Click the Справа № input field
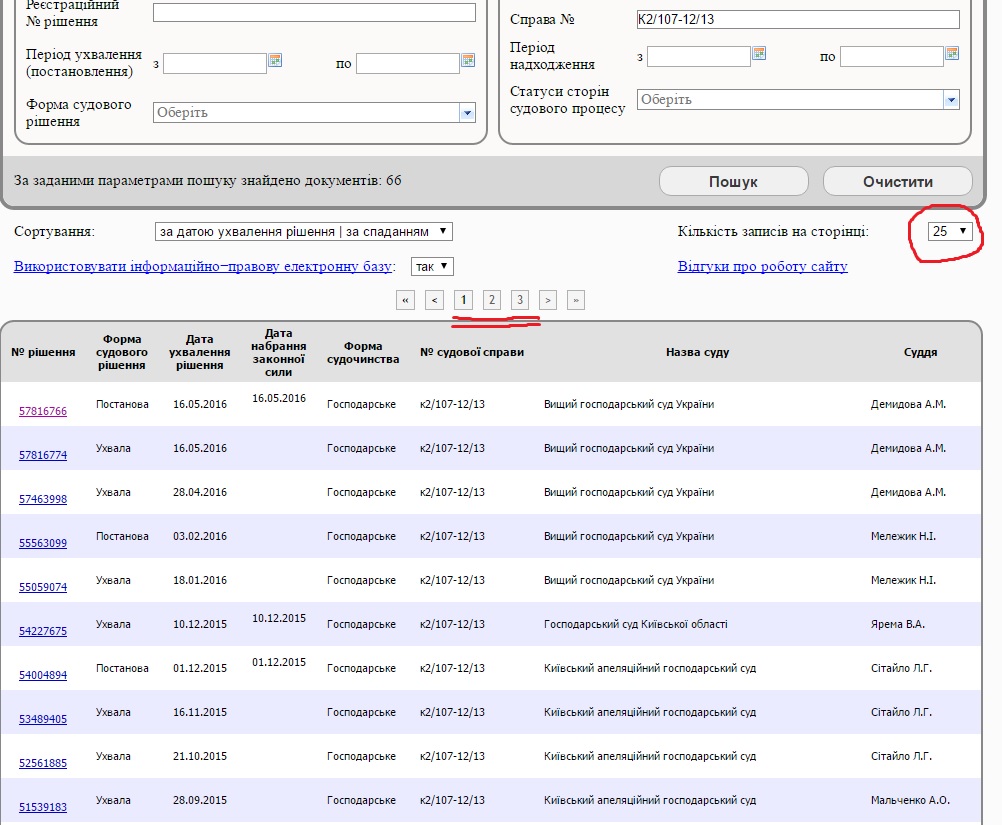Image resolution: width=1002 pixels, height=825 pixels. (x=797, y=20)
